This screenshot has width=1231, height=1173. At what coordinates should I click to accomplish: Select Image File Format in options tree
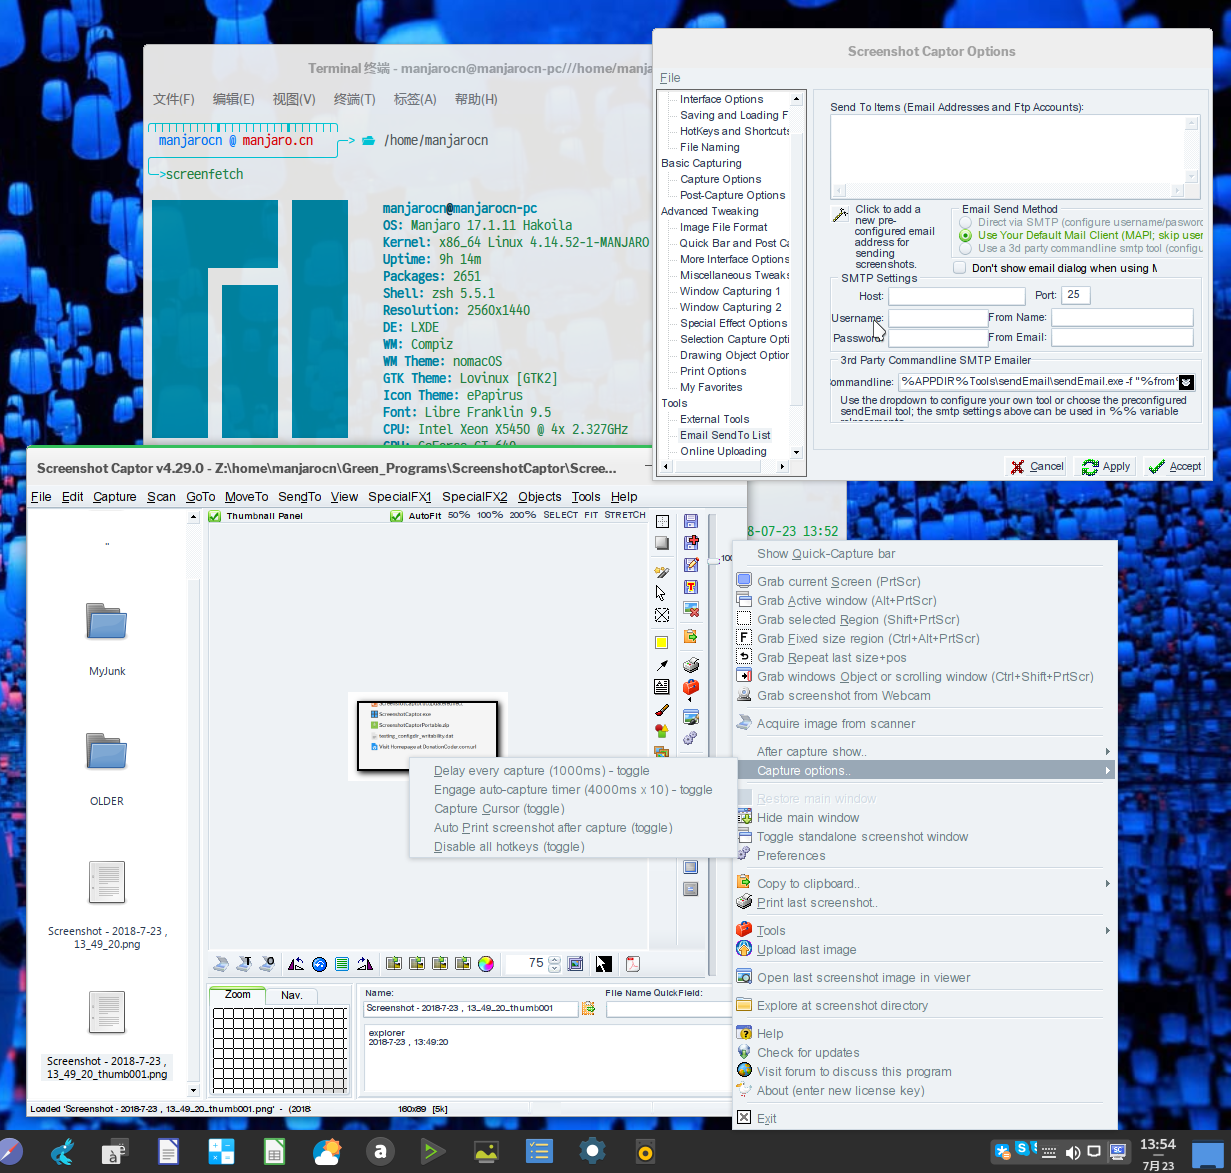tap(723, 227)
